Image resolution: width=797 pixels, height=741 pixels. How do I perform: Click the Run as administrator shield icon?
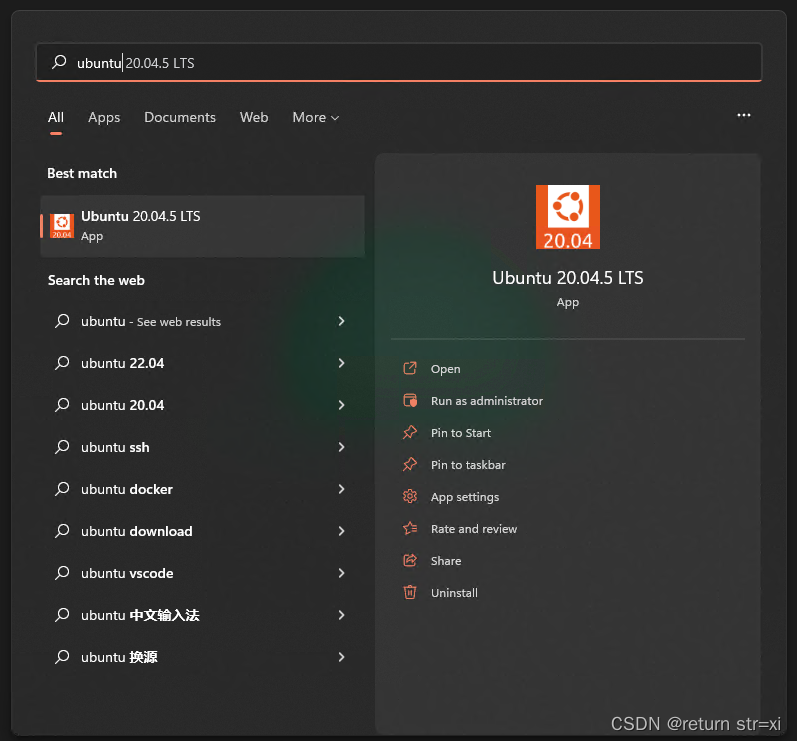click(x=410, y=400)
